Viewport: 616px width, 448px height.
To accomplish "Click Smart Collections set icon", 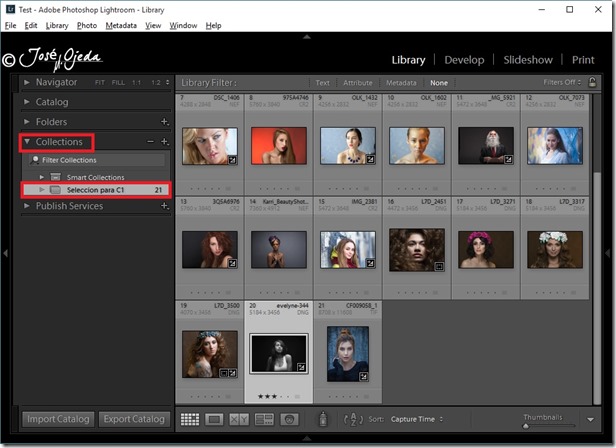I will [x=56, y=177].
